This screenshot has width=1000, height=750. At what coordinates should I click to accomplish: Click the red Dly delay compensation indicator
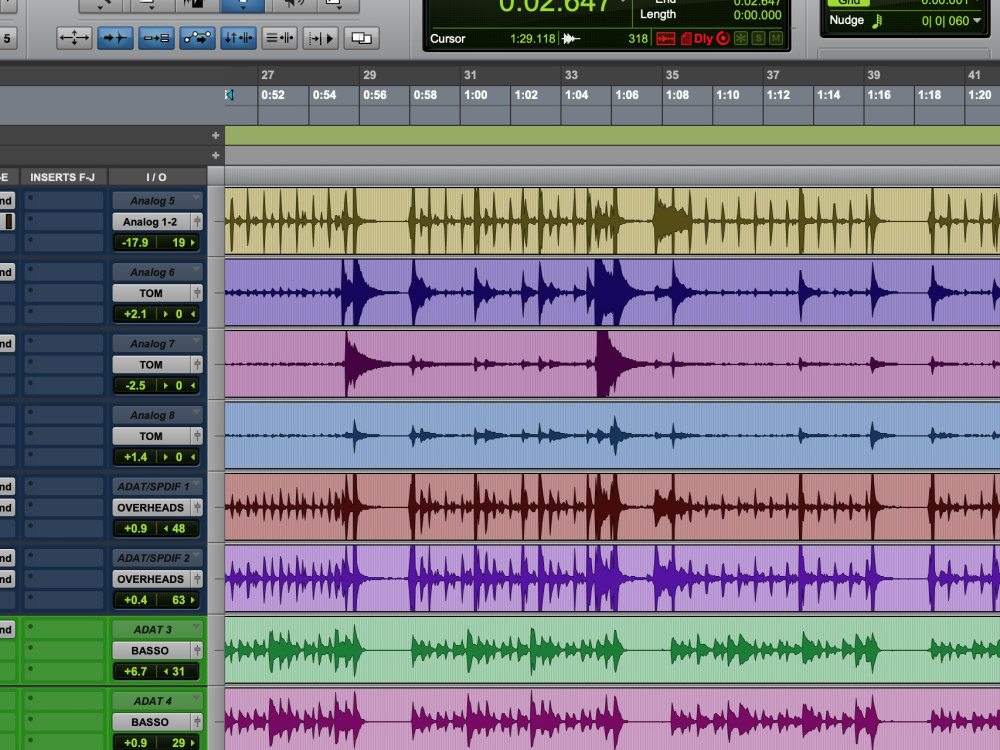coord(702,39)
